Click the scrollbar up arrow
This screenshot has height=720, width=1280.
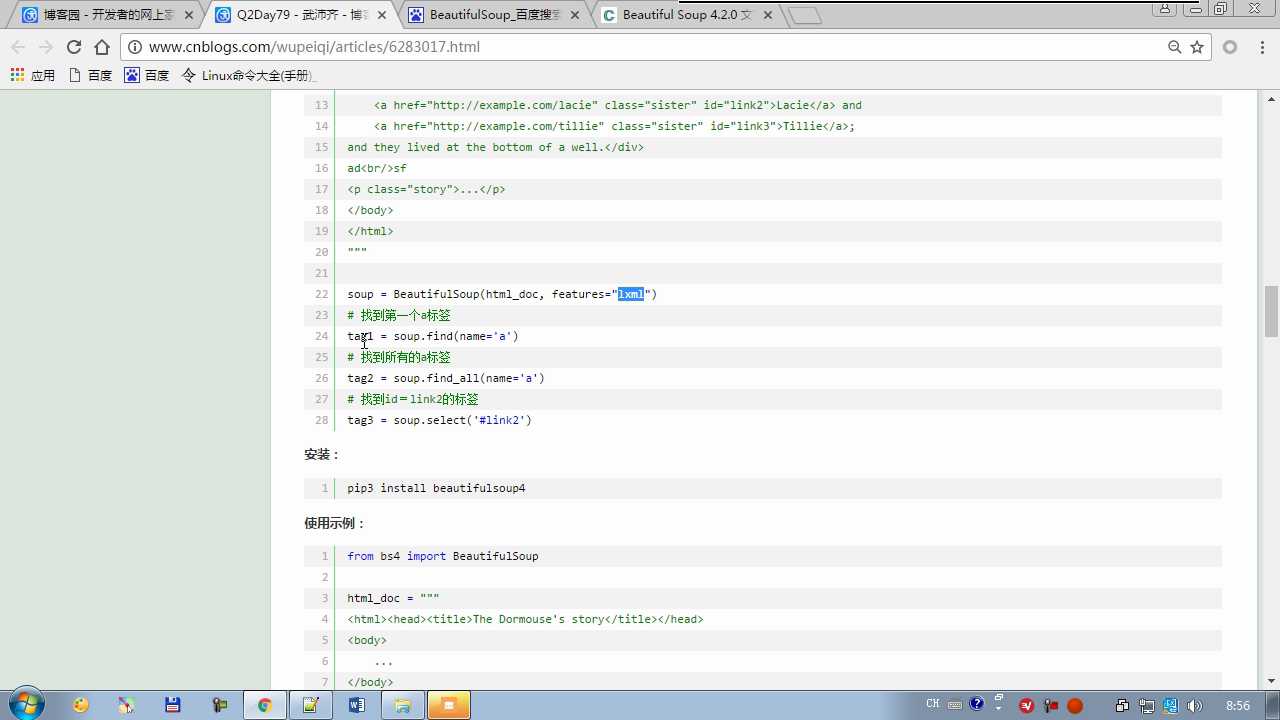click(x=1272, y=98)
